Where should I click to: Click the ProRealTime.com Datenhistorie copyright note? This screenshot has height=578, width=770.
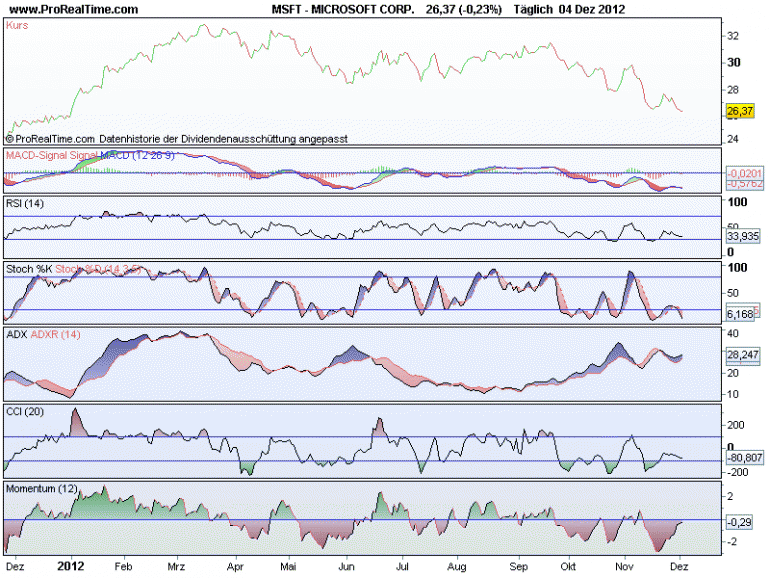[x=176, y=139]
